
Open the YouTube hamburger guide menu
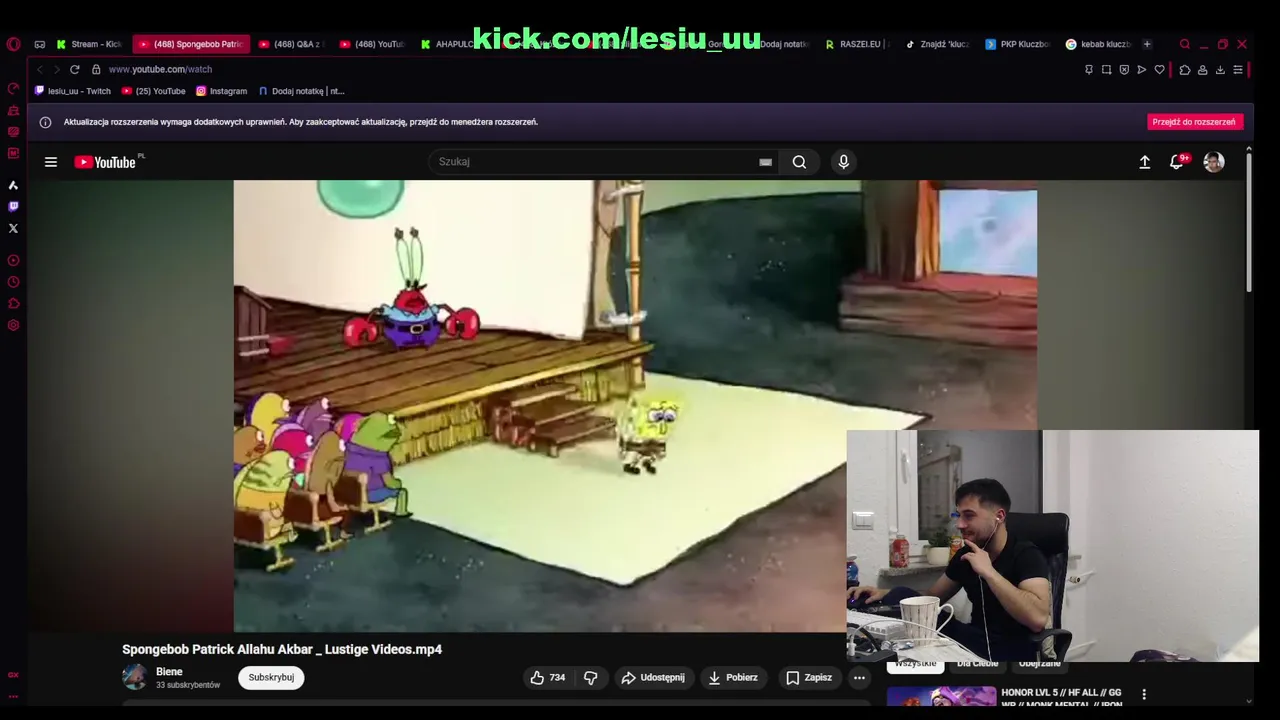51,162
